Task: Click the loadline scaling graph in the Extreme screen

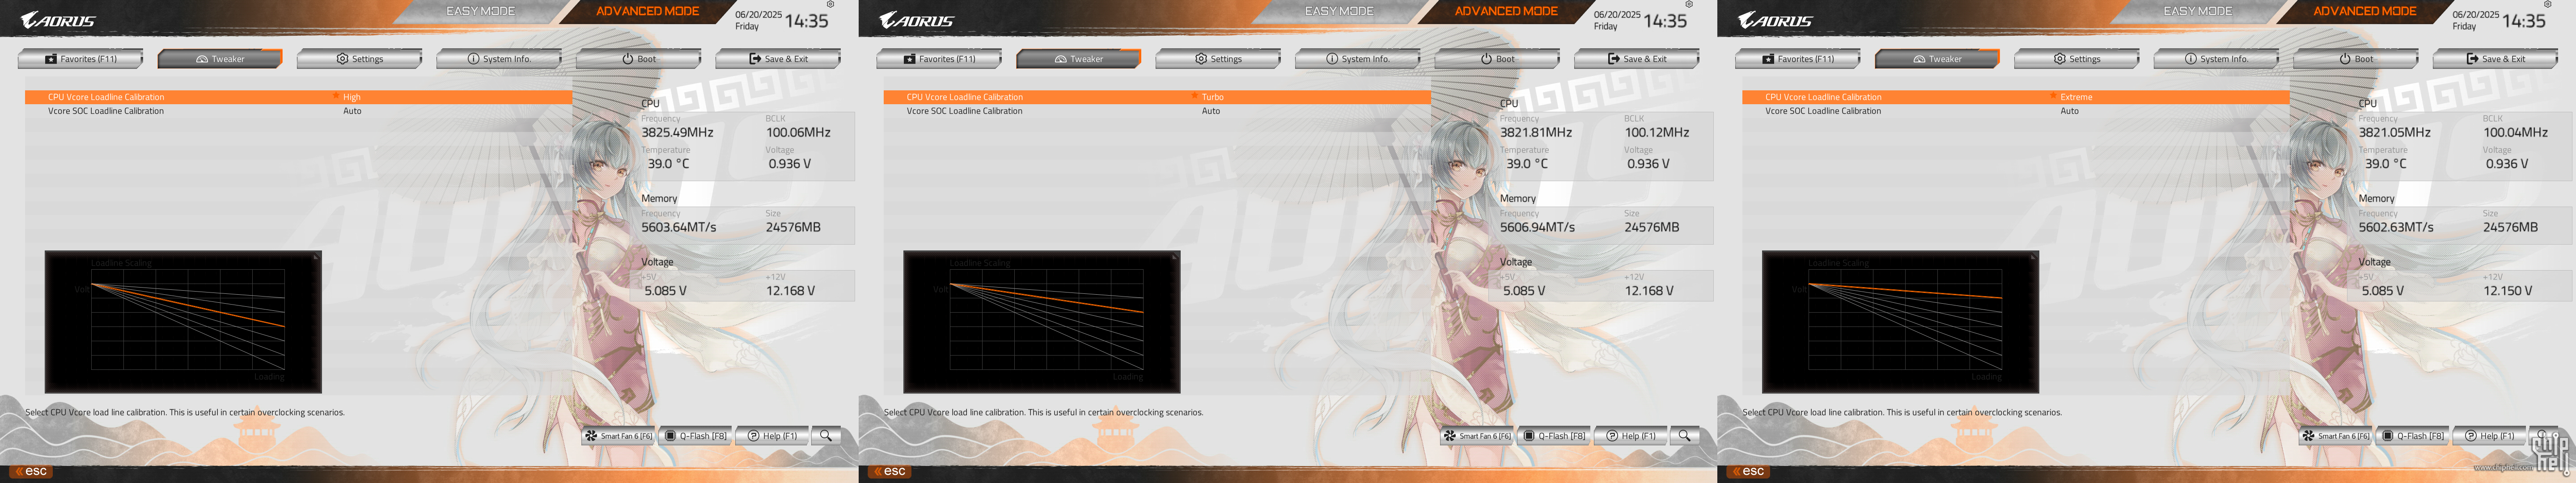Action: [1901, 321]
